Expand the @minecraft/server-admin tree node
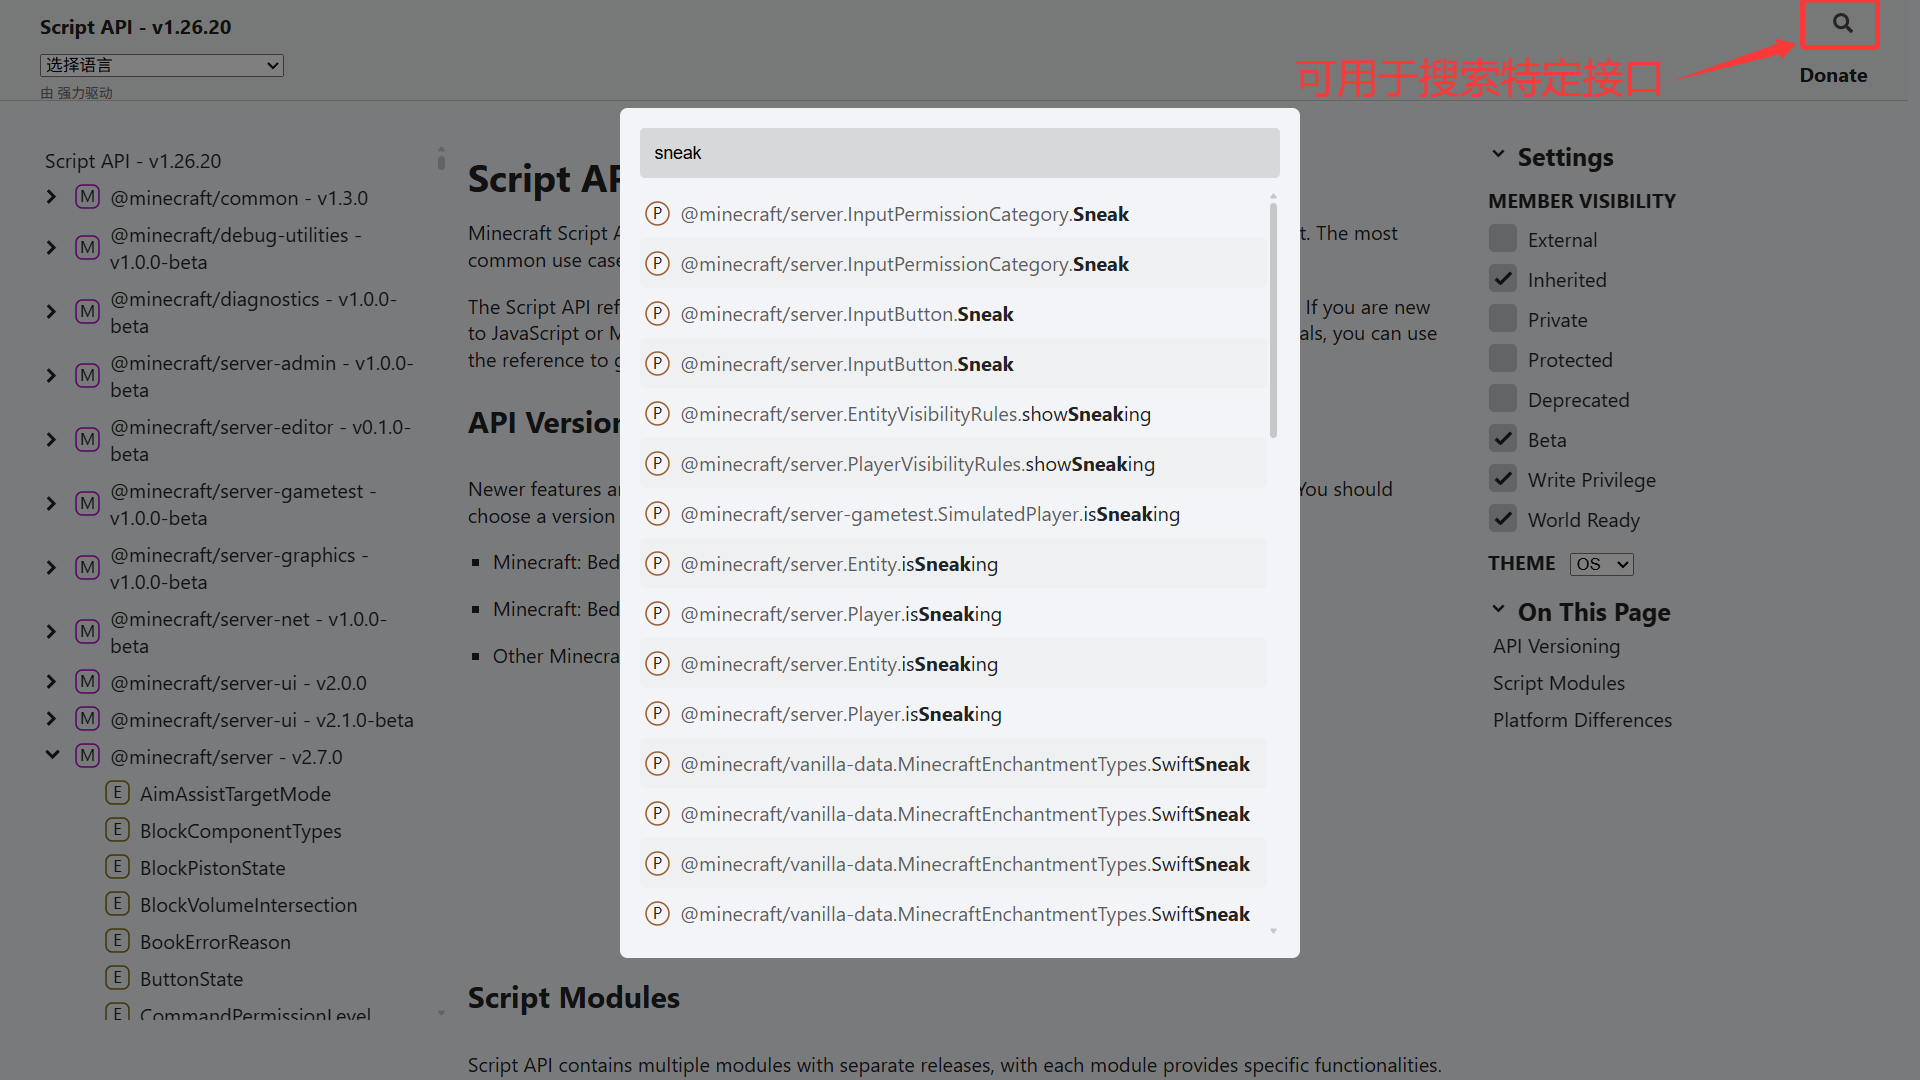 (x=52, y=376)
